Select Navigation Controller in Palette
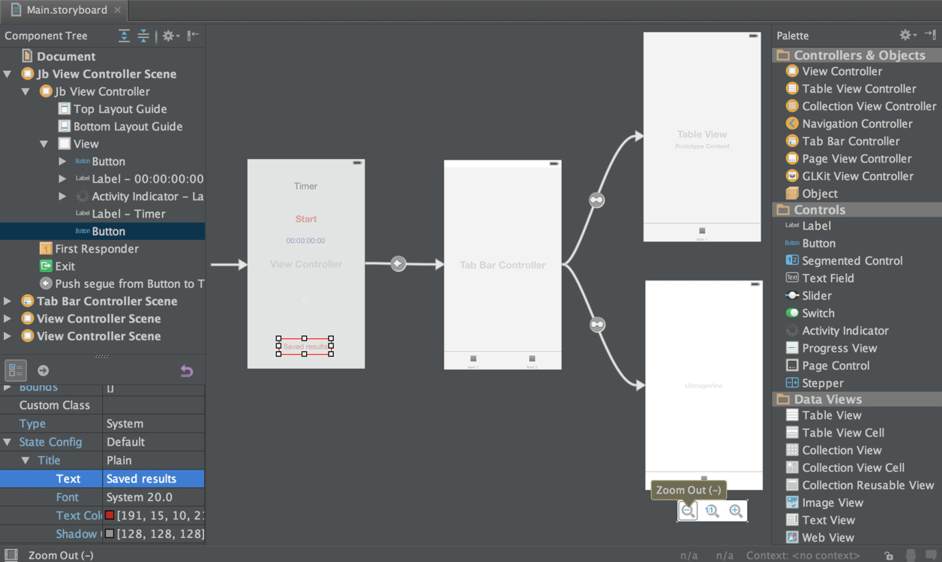Image resolution: width=942 pixels, height=562 pixels. [849, 124]
